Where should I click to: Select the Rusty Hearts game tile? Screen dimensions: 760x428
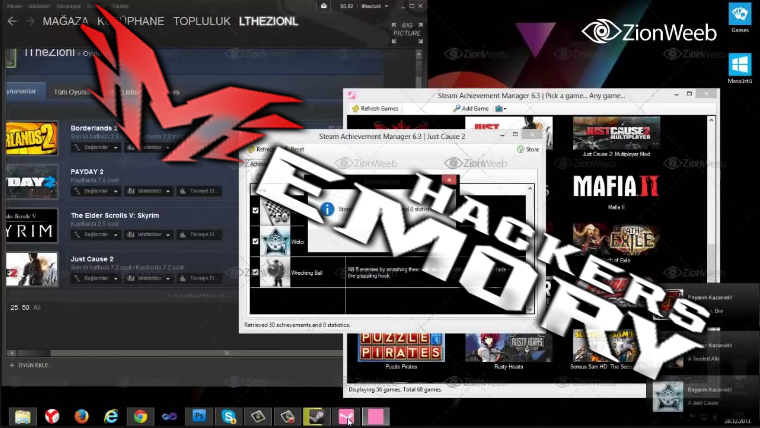pyautogui.click(x=508, y=351)
